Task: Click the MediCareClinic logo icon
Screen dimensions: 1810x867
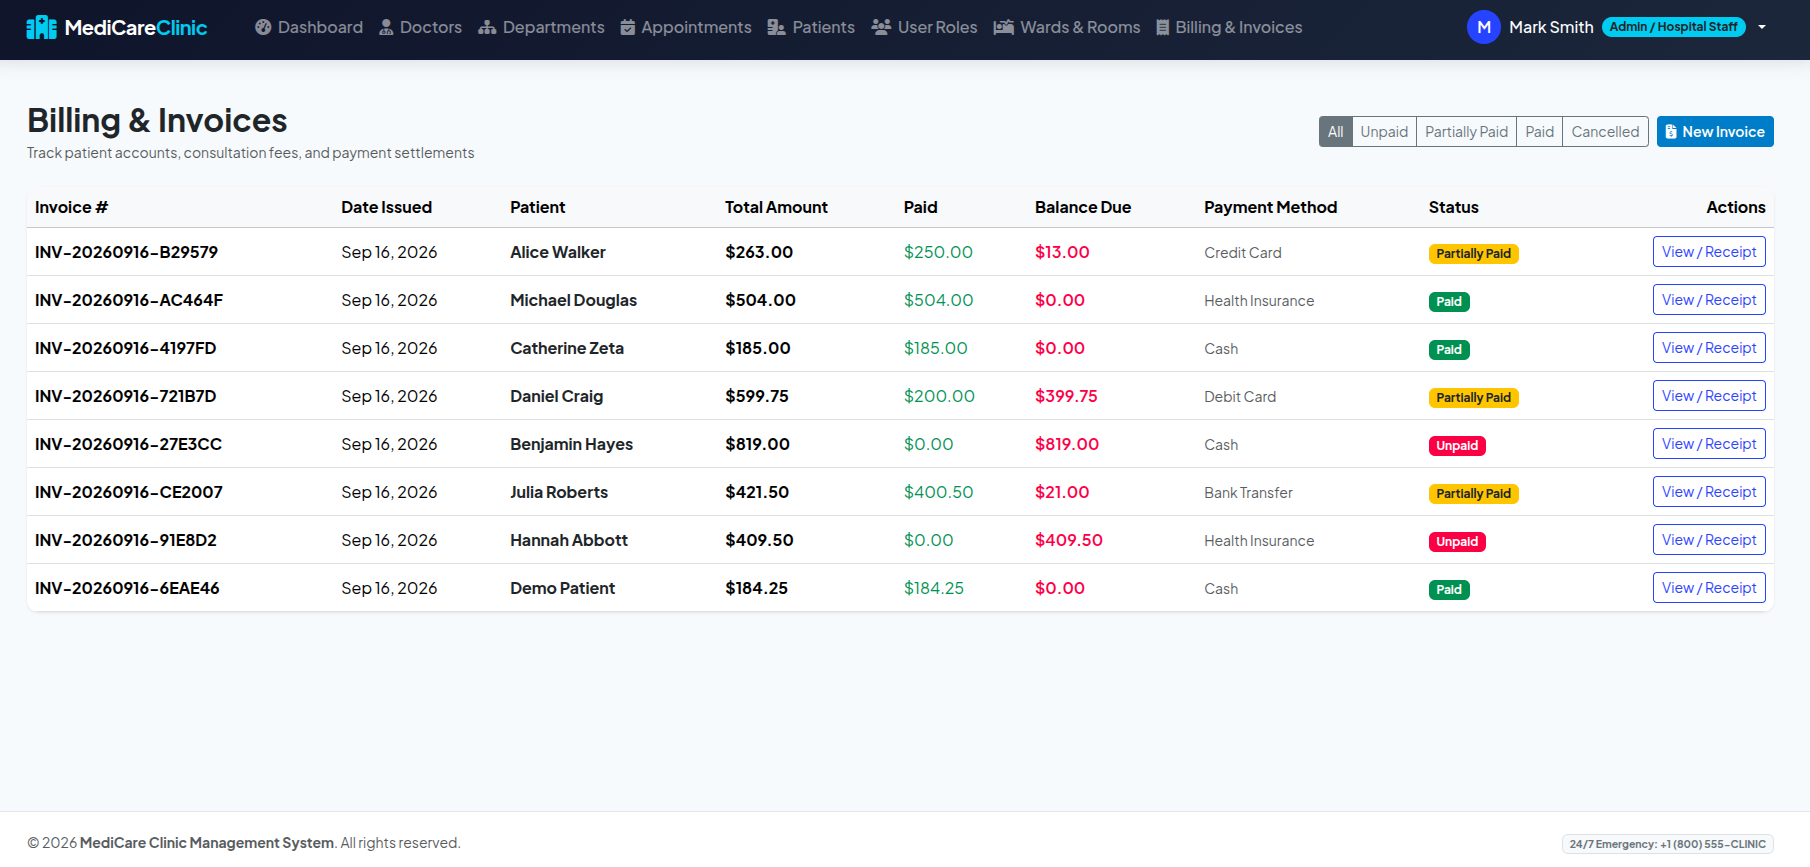Action: click(x=41, y=27)
